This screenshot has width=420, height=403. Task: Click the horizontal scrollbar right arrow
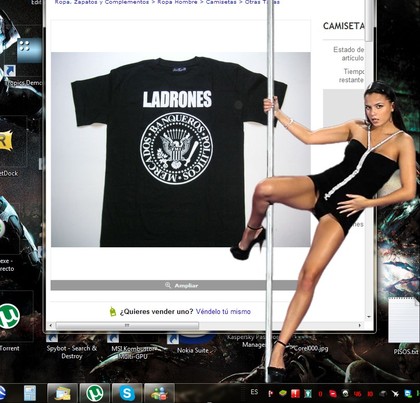[x=360, y=325]
